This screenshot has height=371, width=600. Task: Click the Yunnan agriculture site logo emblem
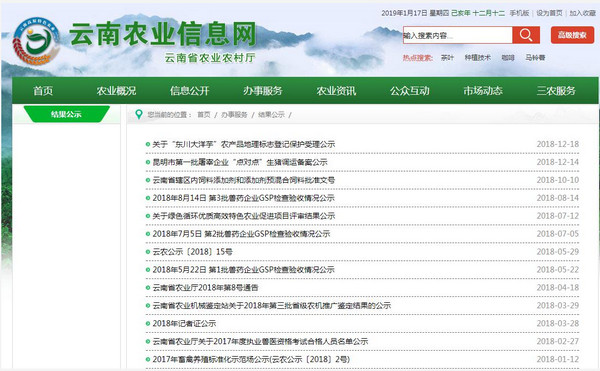[x=36, y=41]
